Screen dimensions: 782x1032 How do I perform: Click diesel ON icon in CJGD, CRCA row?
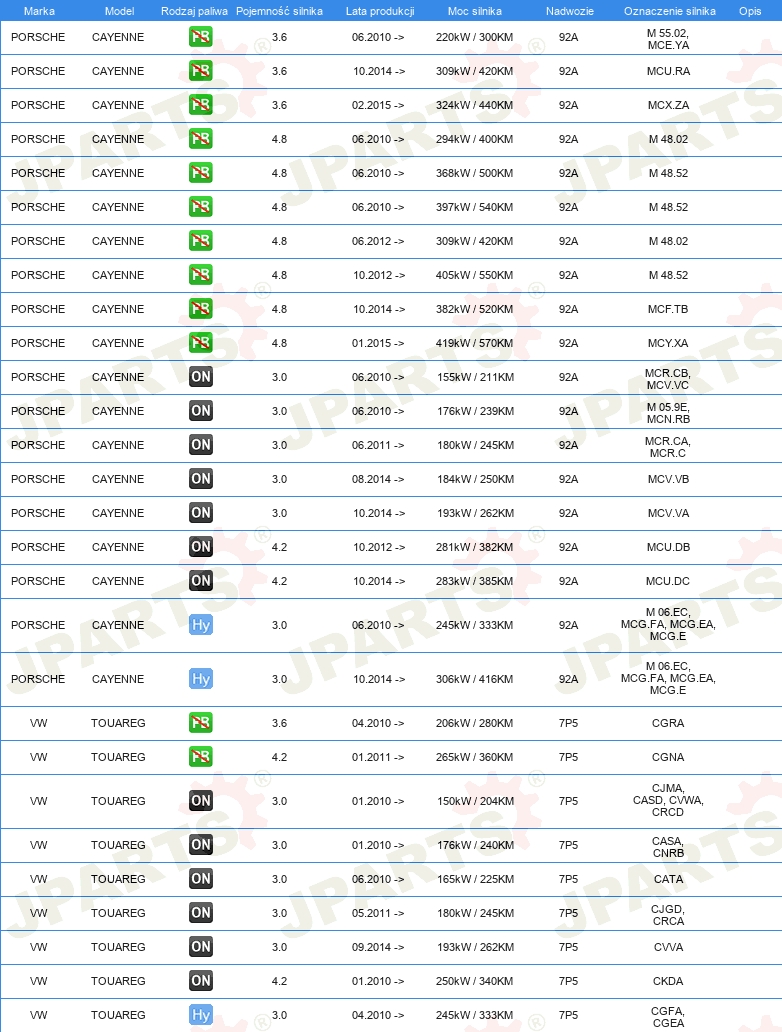point(201,913)
